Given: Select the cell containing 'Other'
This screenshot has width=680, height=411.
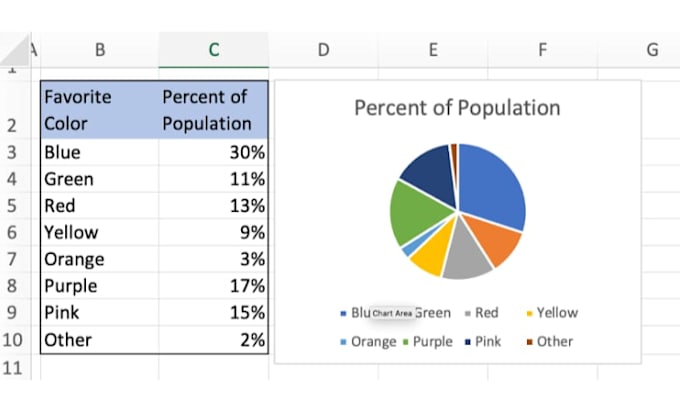Looking at the screenshot, I should (100, 339).
